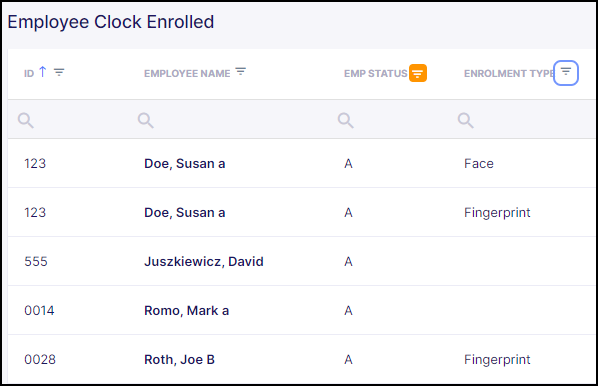Select the ID 0028 cell
Viewport: 598px width, 386px height.
click(x=40, y=359)
